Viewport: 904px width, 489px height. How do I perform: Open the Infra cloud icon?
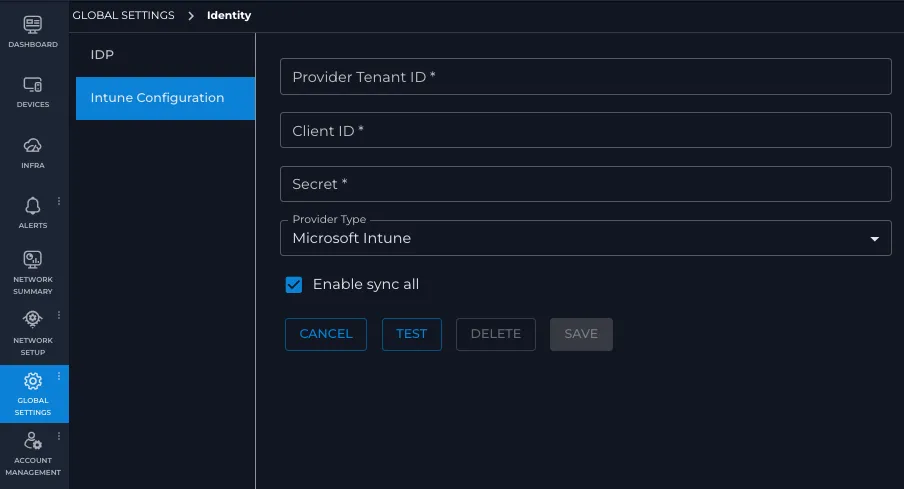pyautogui.click(x=32, y=145)
